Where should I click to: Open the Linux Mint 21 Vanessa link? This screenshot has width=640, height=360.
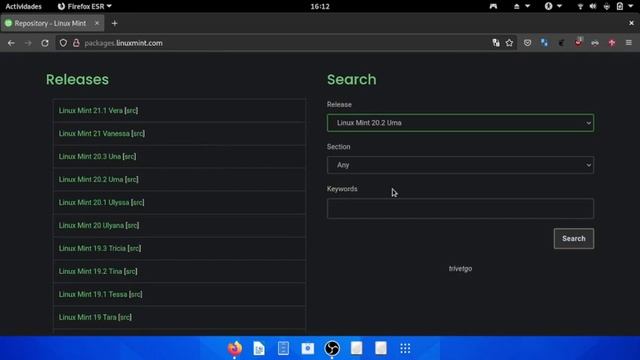[94, 133]
